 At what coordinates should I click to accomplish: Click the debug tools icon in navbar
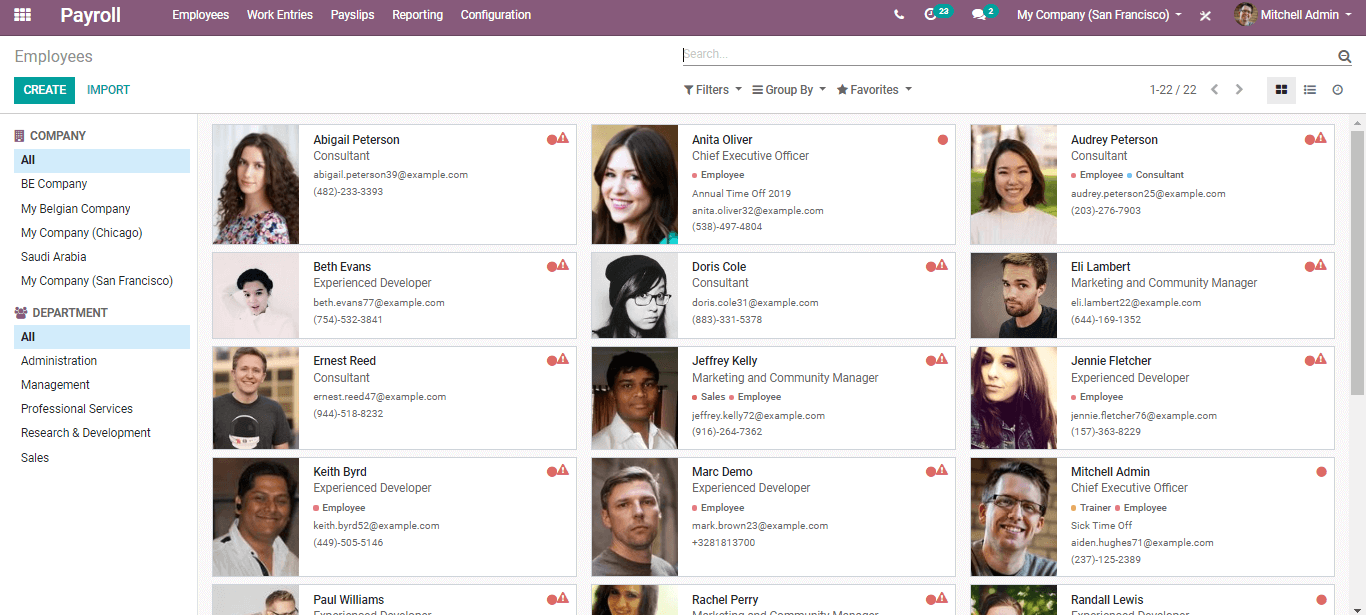pos(1205,15)
